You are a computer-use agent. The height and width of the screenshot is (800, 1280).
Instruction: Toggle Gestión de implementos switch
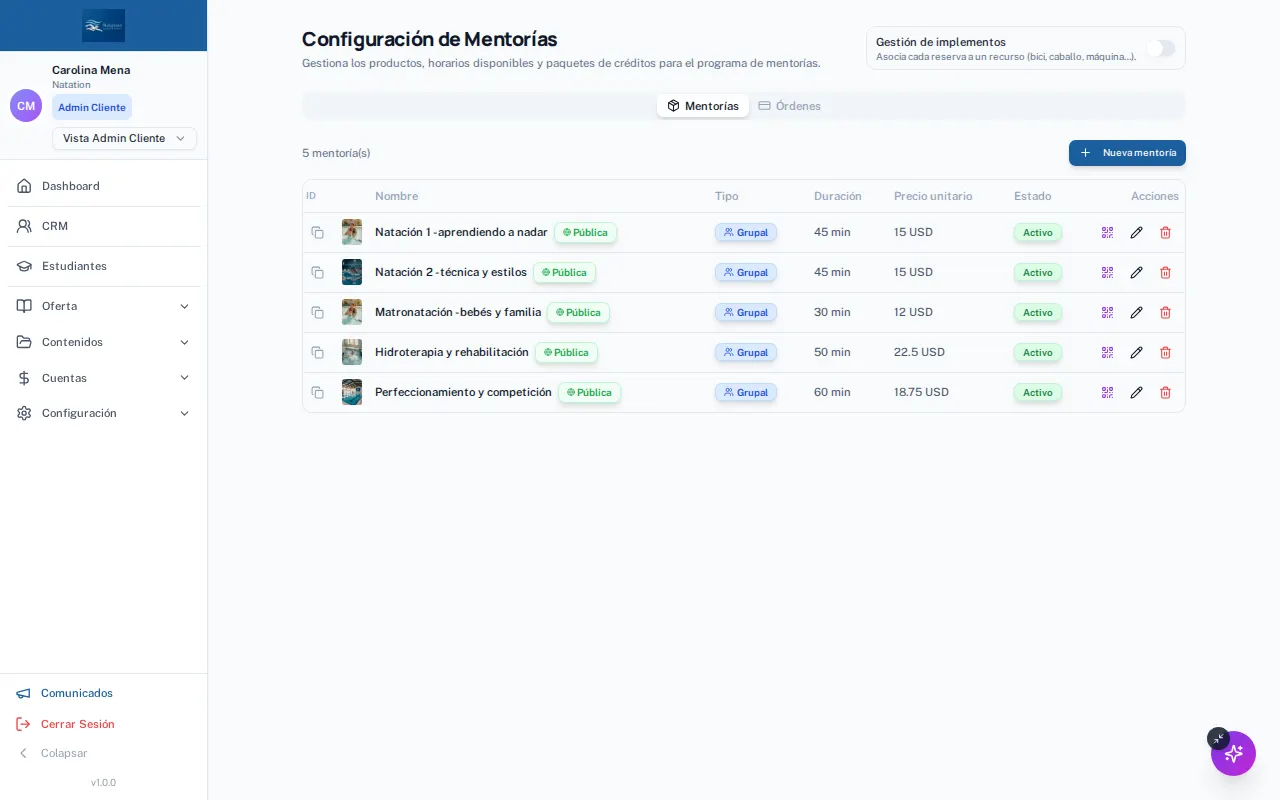[x=1161, y=48]
